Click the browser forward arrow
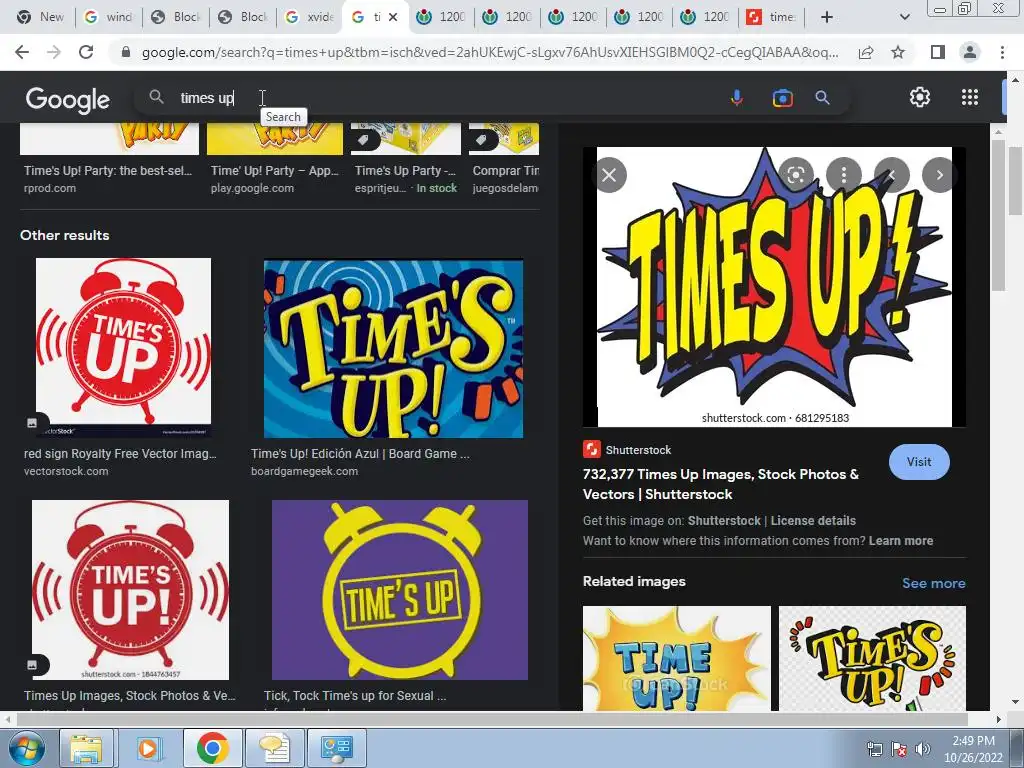 [x=54, y=52]
